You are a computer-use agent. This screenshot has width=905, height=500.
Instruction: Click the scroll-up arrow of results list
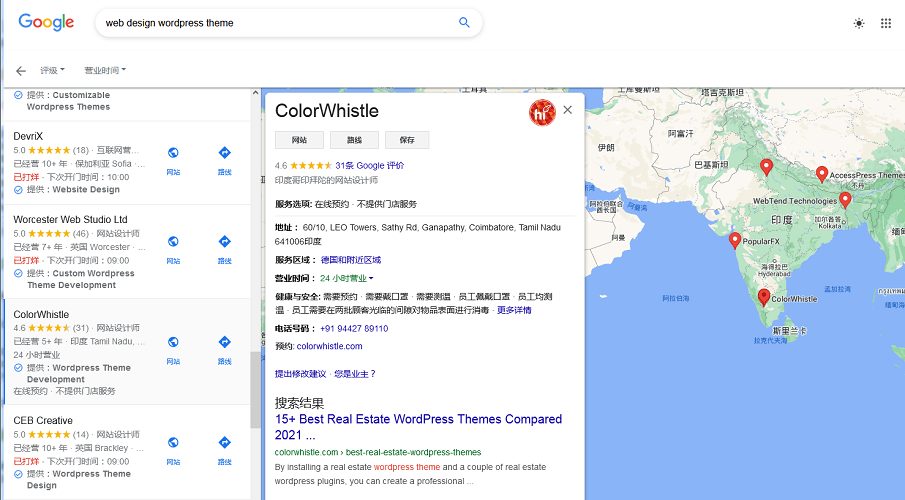point(255,92)
